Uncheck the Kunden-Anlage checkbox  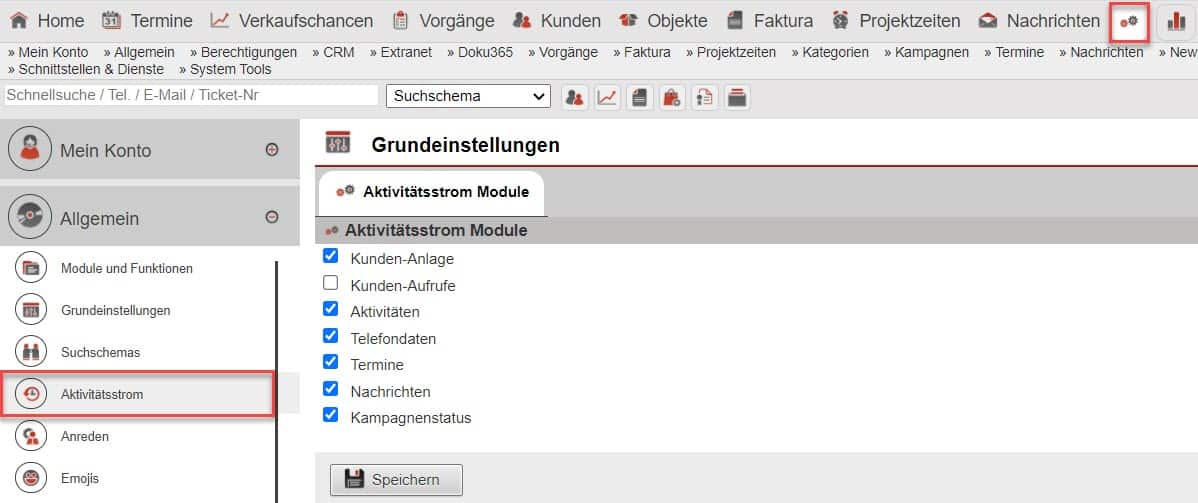pos(331,257)
